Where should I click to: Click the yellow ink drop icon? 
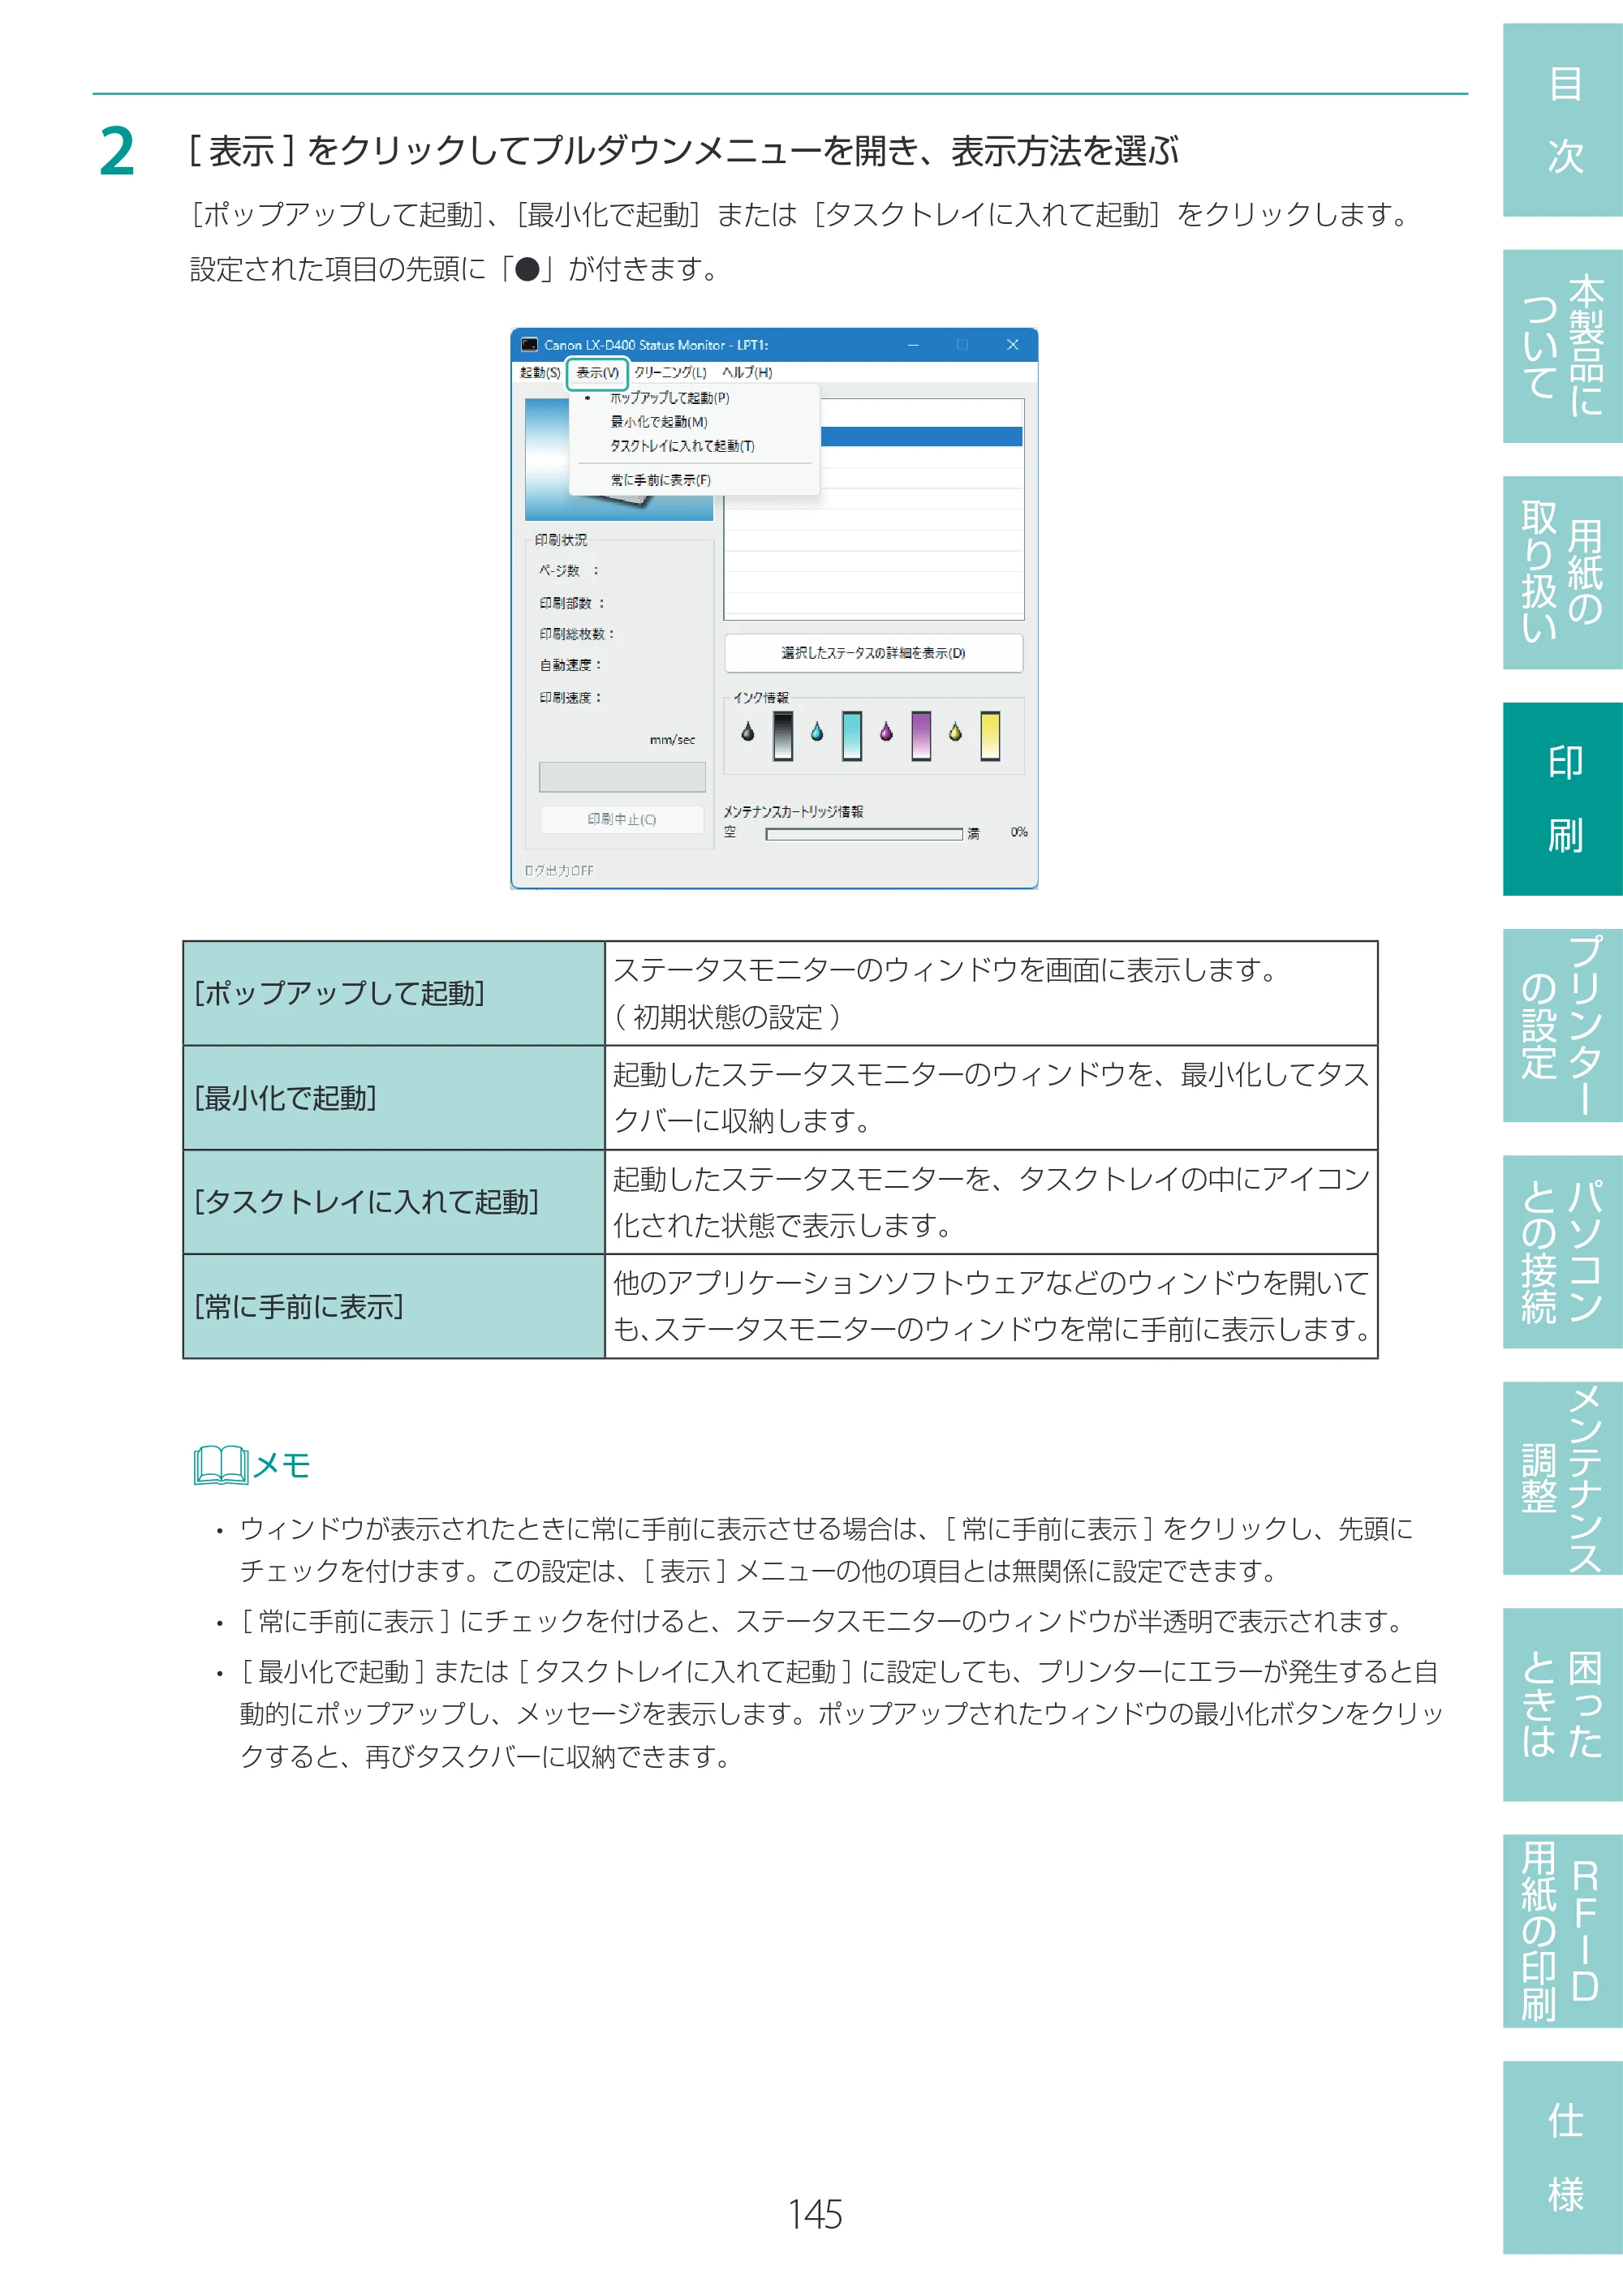coord(955,732)
